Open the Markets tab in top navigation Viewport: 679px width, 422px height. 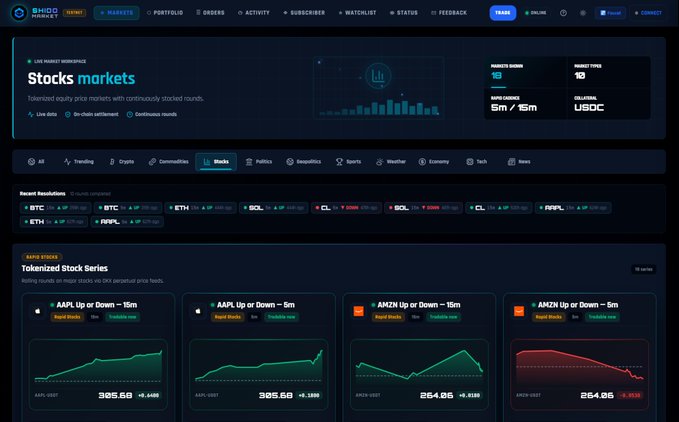[x=116, y=13]
